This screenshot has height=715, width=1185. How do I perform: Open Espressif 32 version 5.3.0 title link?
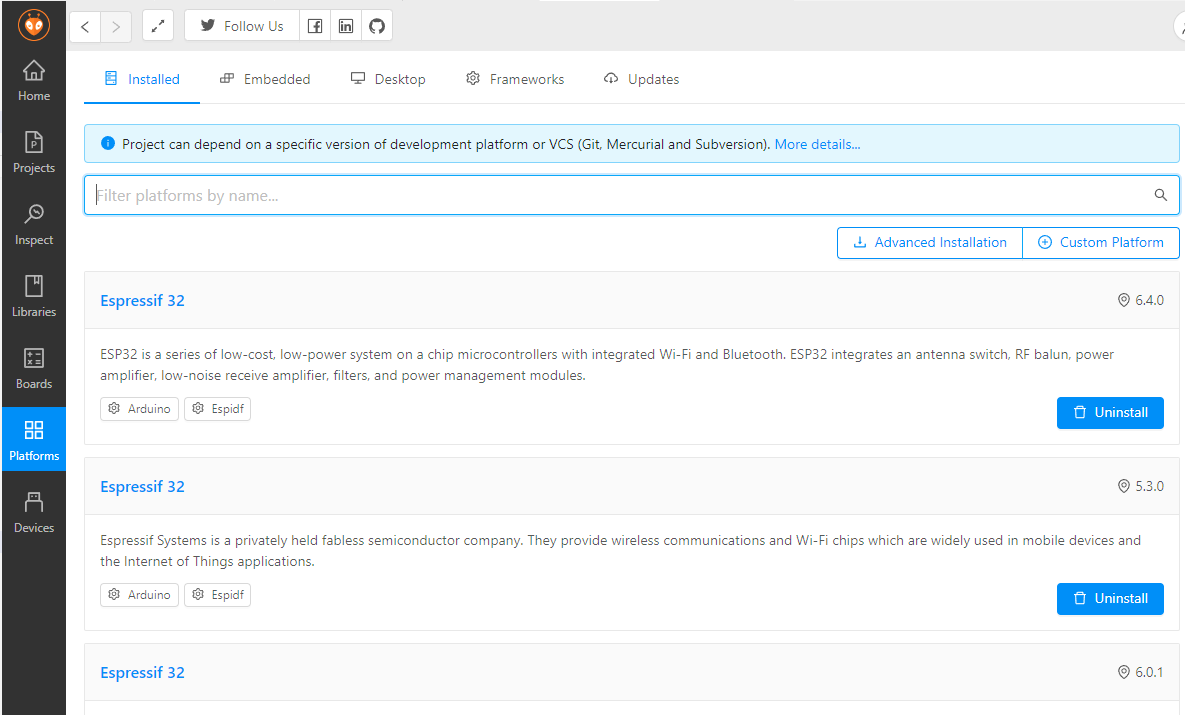pyautogui.click(x=142, y=487)
